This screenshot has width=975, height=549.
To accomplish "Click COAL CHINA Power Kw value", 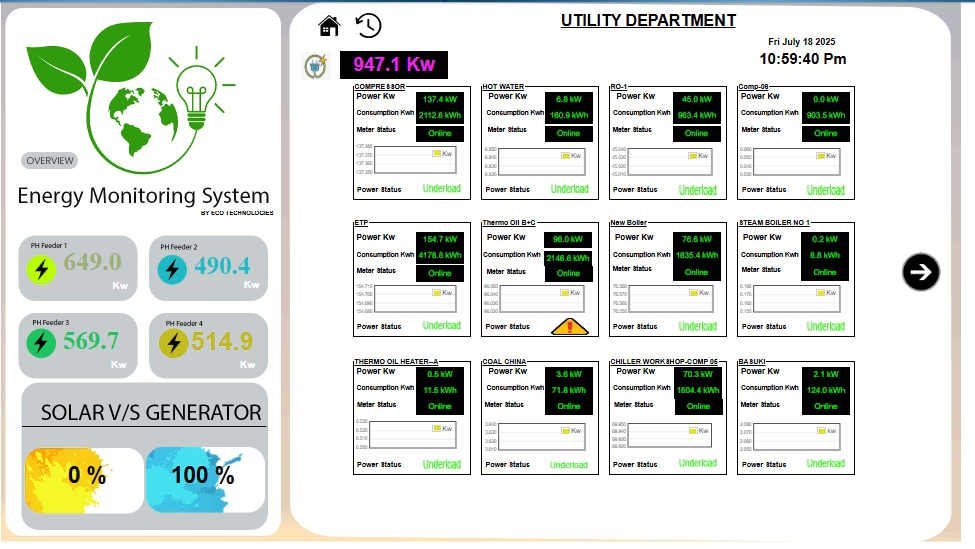I will click(x=568, y=374).
